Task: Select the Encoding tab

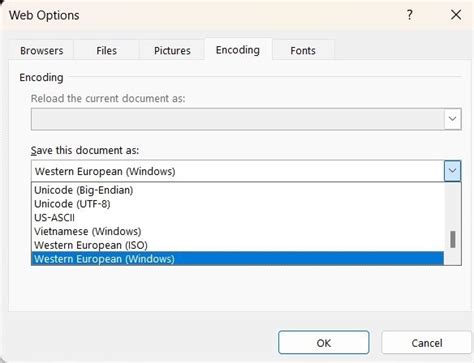Action: (238, 50)
